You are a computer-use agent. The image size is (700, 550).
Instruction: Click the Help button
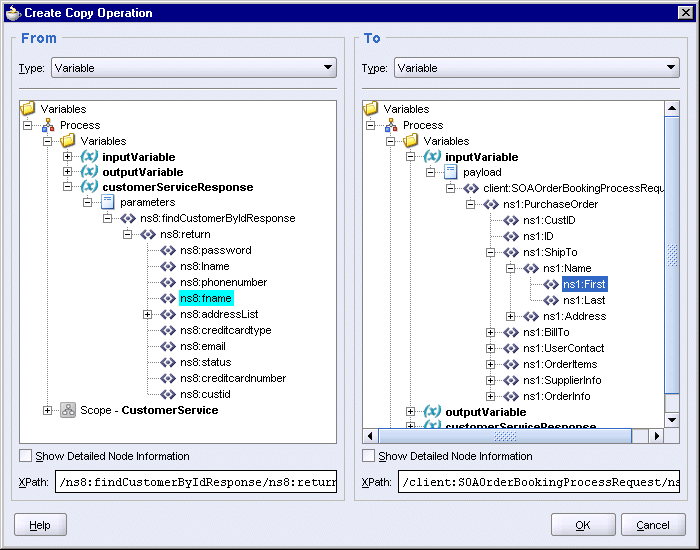[40, 525]
